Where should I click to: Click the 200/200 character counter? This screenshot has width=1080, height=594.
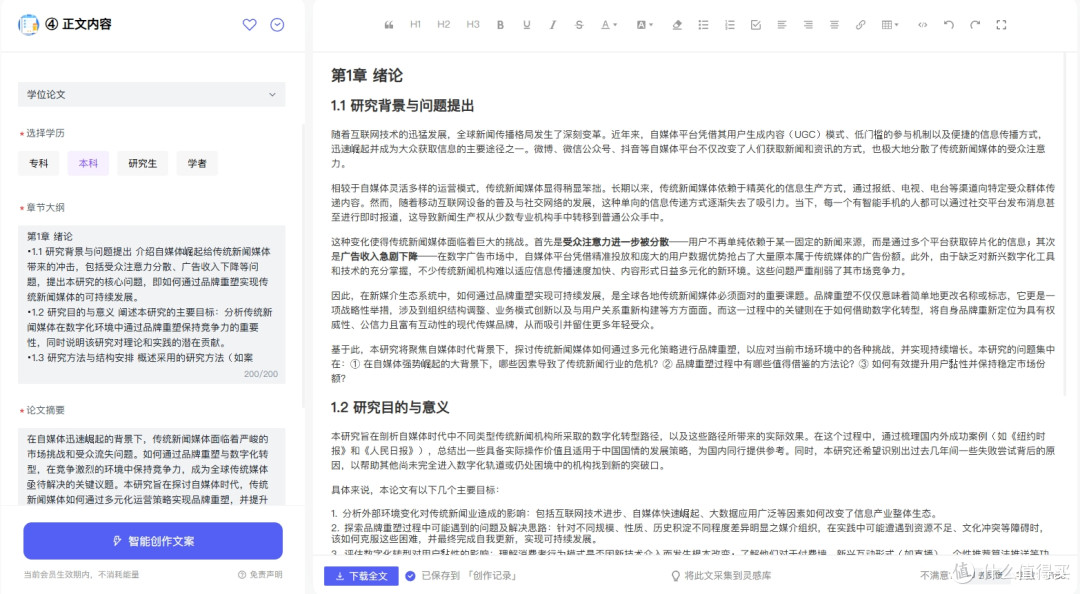coord(260,374)
